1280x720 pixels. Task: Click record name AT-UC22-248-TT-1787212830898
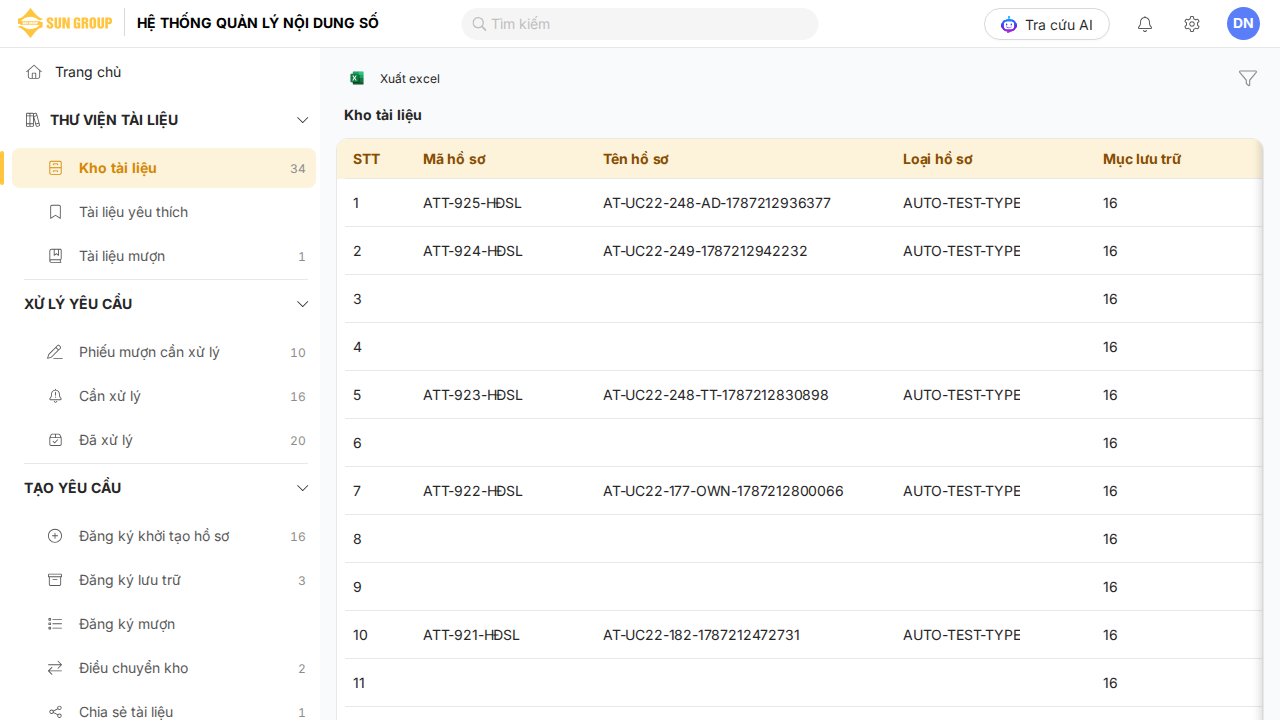(716, 395)
